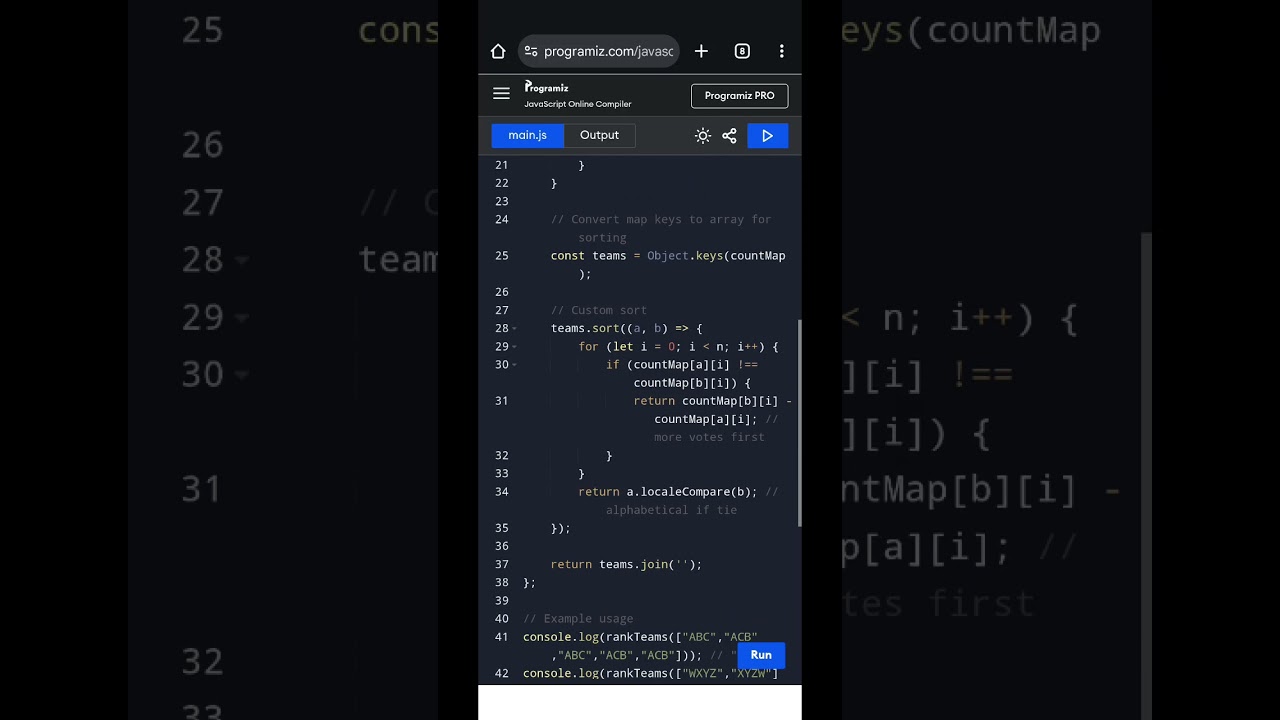Click the Programiz logo
The image size is (1280, 720).
(546, 87)
